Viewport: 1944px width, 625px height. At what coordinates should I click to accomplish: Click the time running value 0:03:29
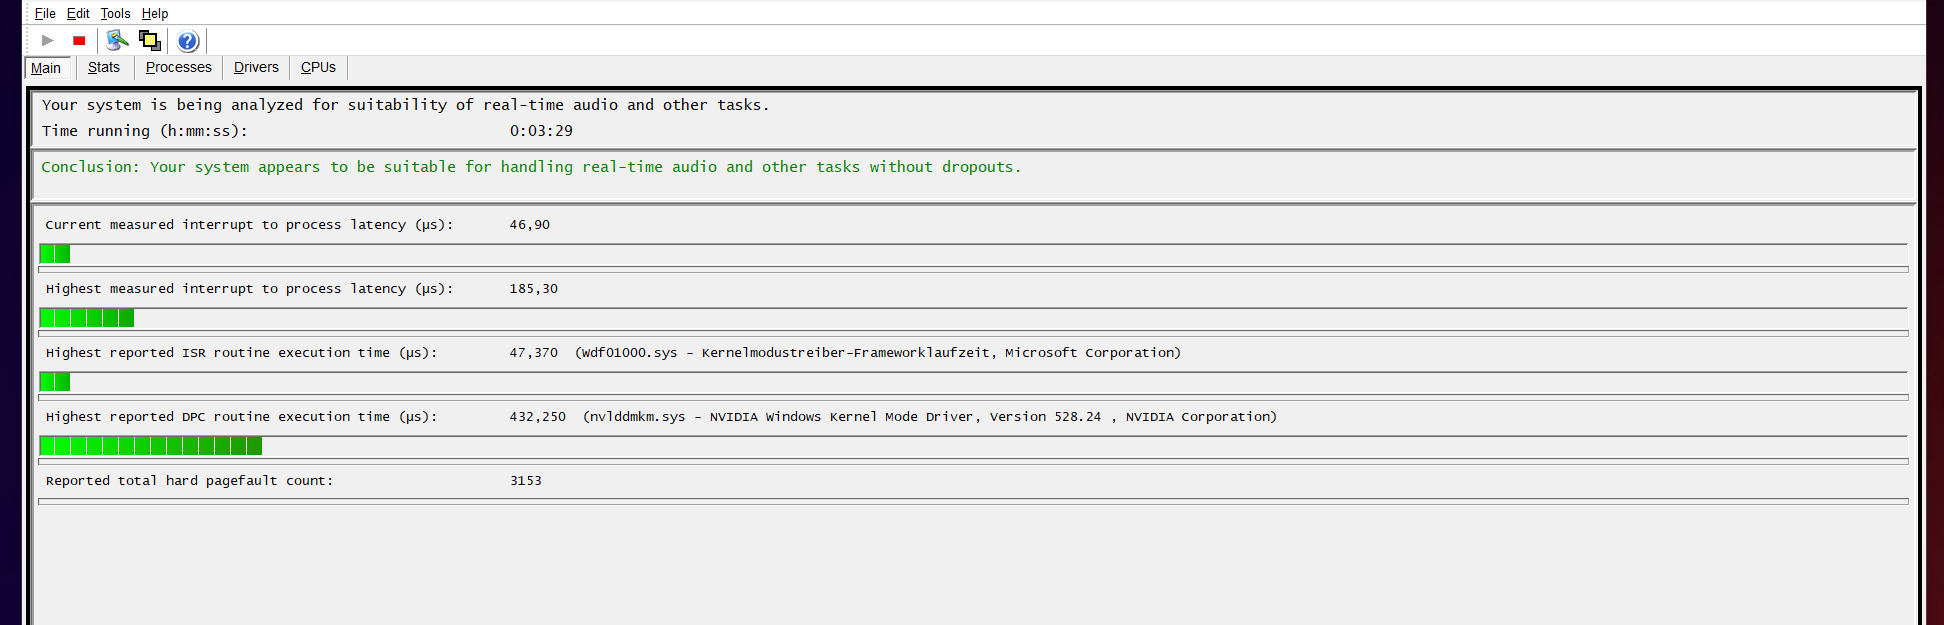coord(541,131)
